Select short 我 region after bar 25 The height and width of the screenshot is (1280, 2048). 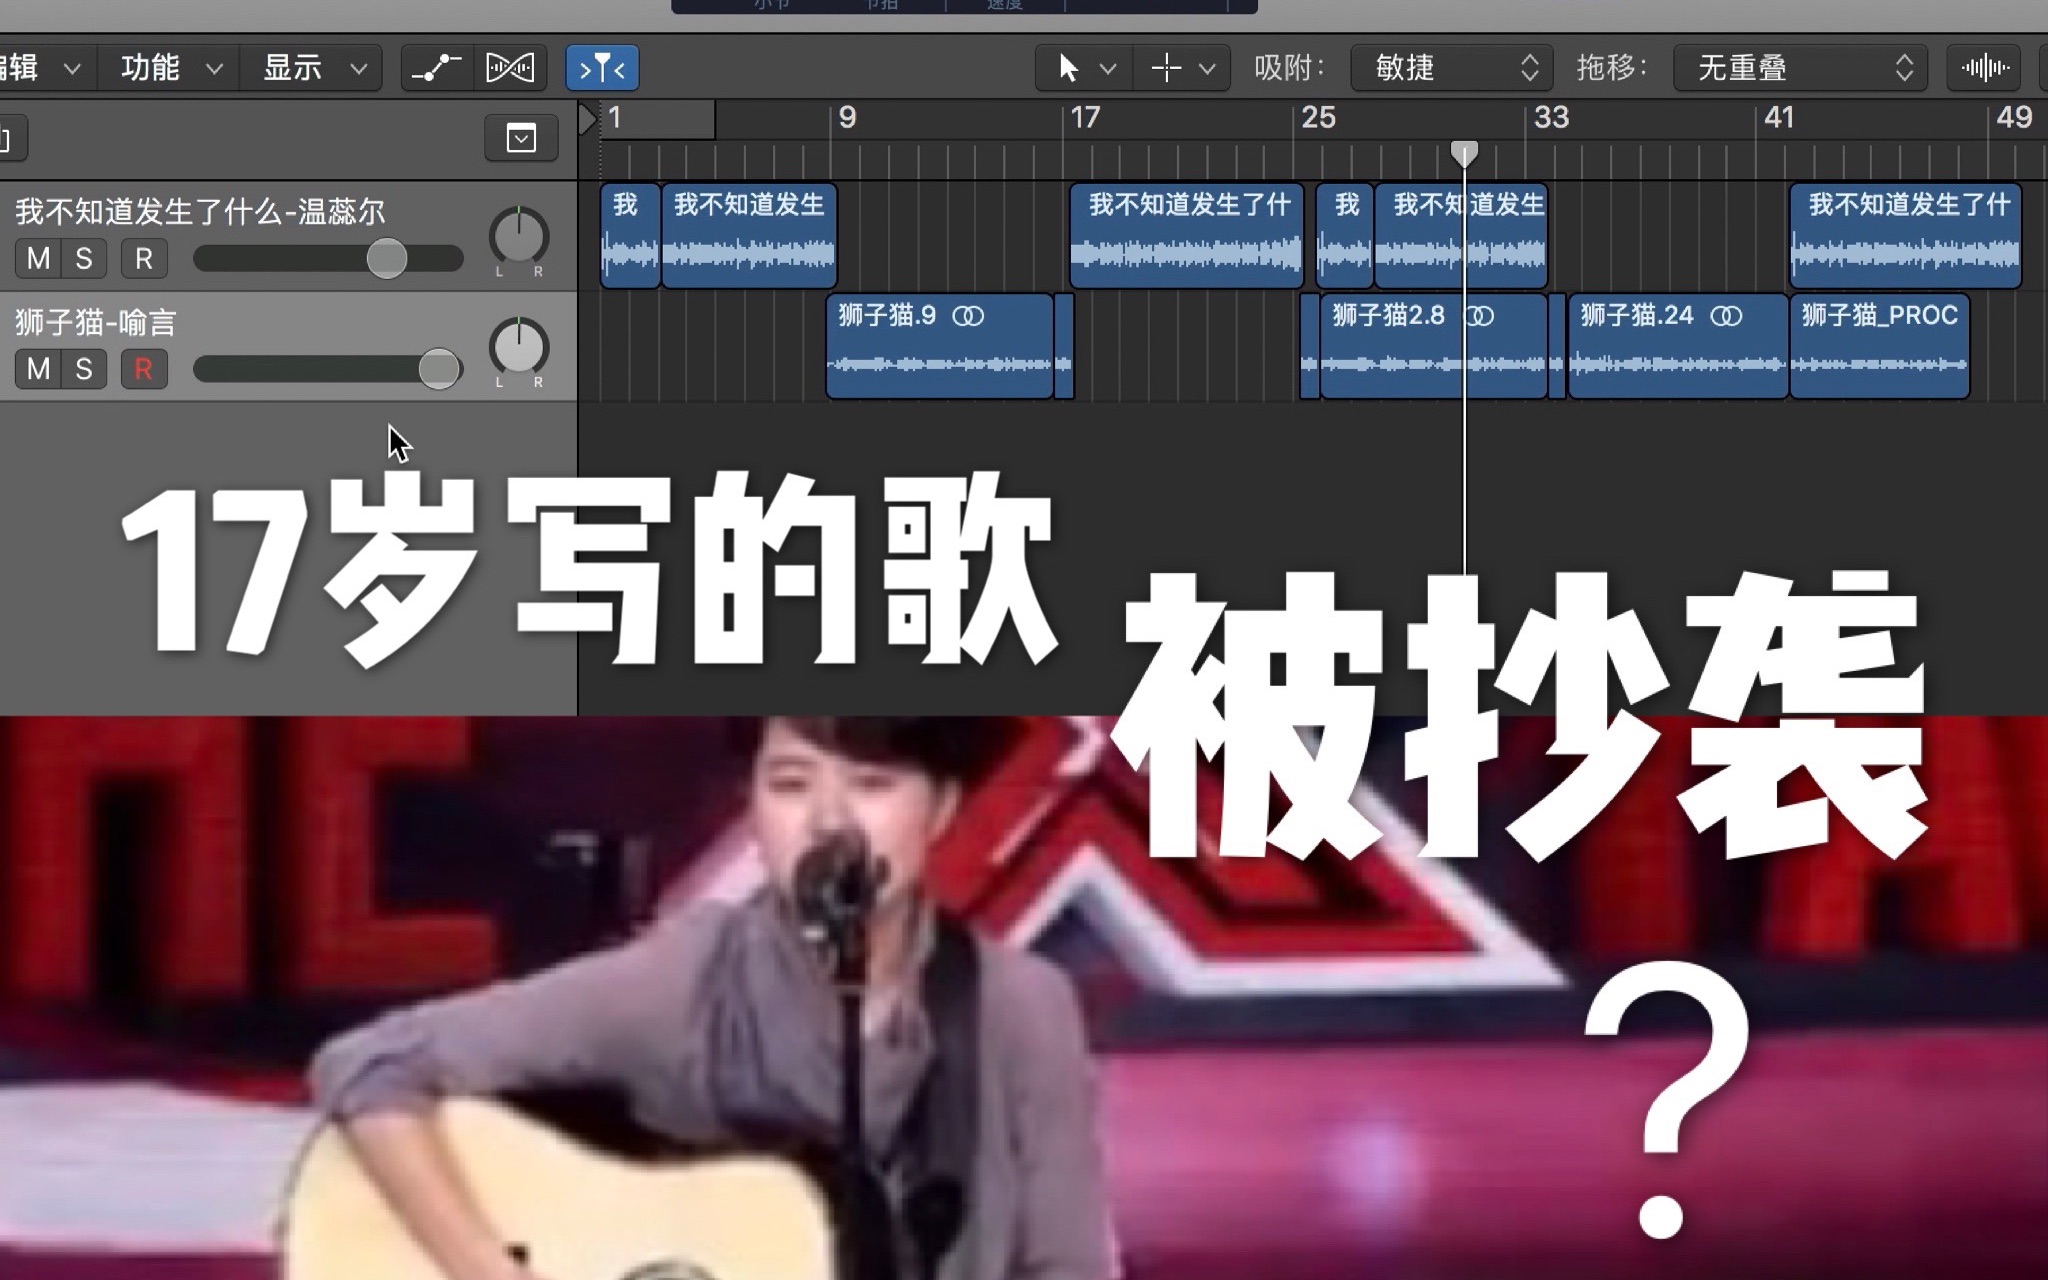1345,236
